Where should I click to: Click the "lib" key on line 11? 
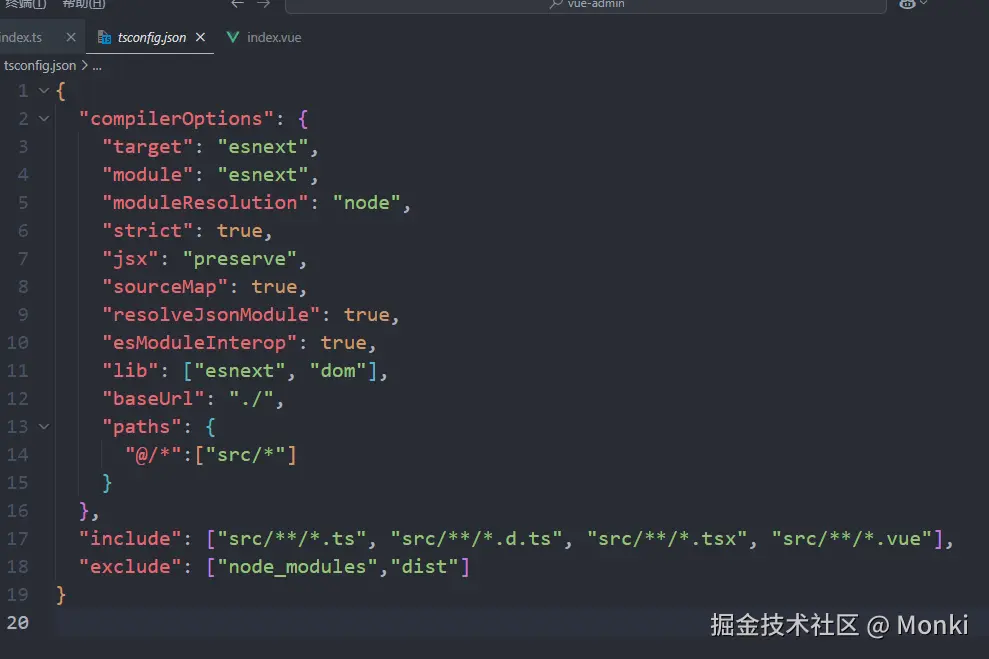coord(131,371)
